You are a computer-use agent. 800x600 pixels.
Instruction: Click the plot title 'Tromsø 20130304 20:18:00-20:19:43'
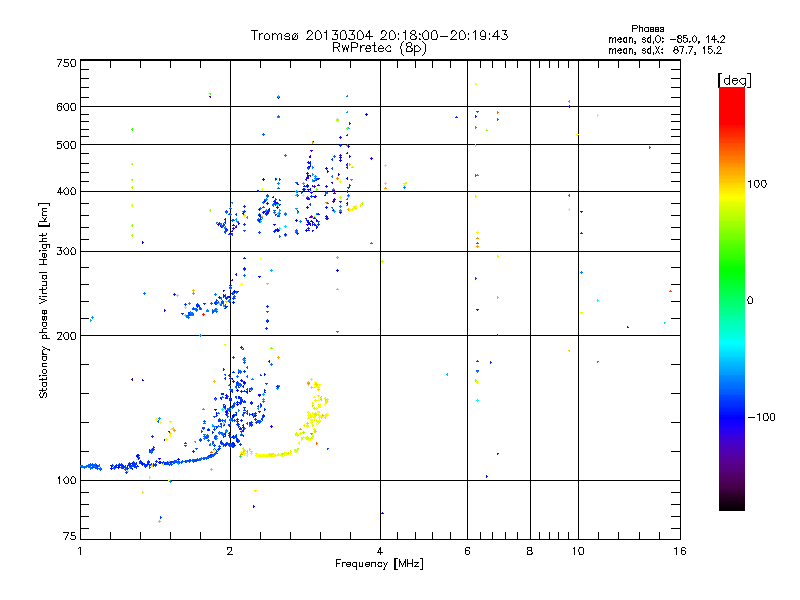tap(379, 35)
